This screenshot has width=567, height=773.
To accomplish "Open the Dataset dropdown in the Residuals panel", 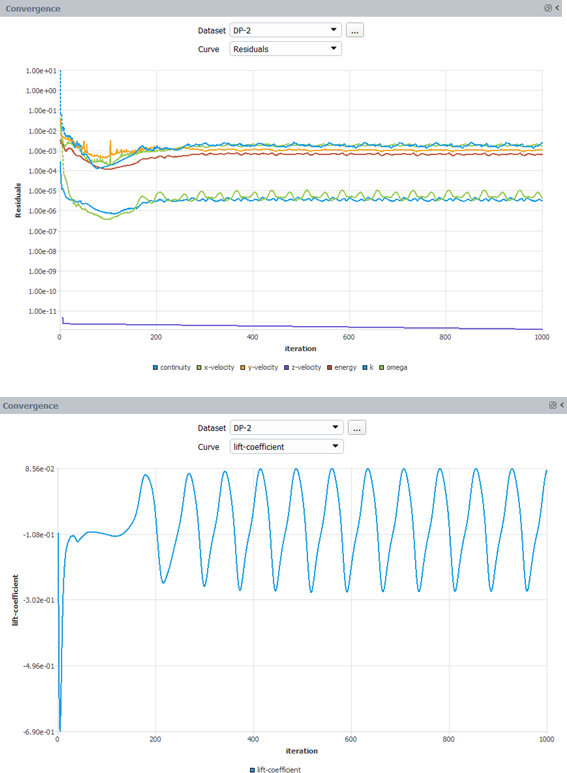I will click(x=285, y=30).
